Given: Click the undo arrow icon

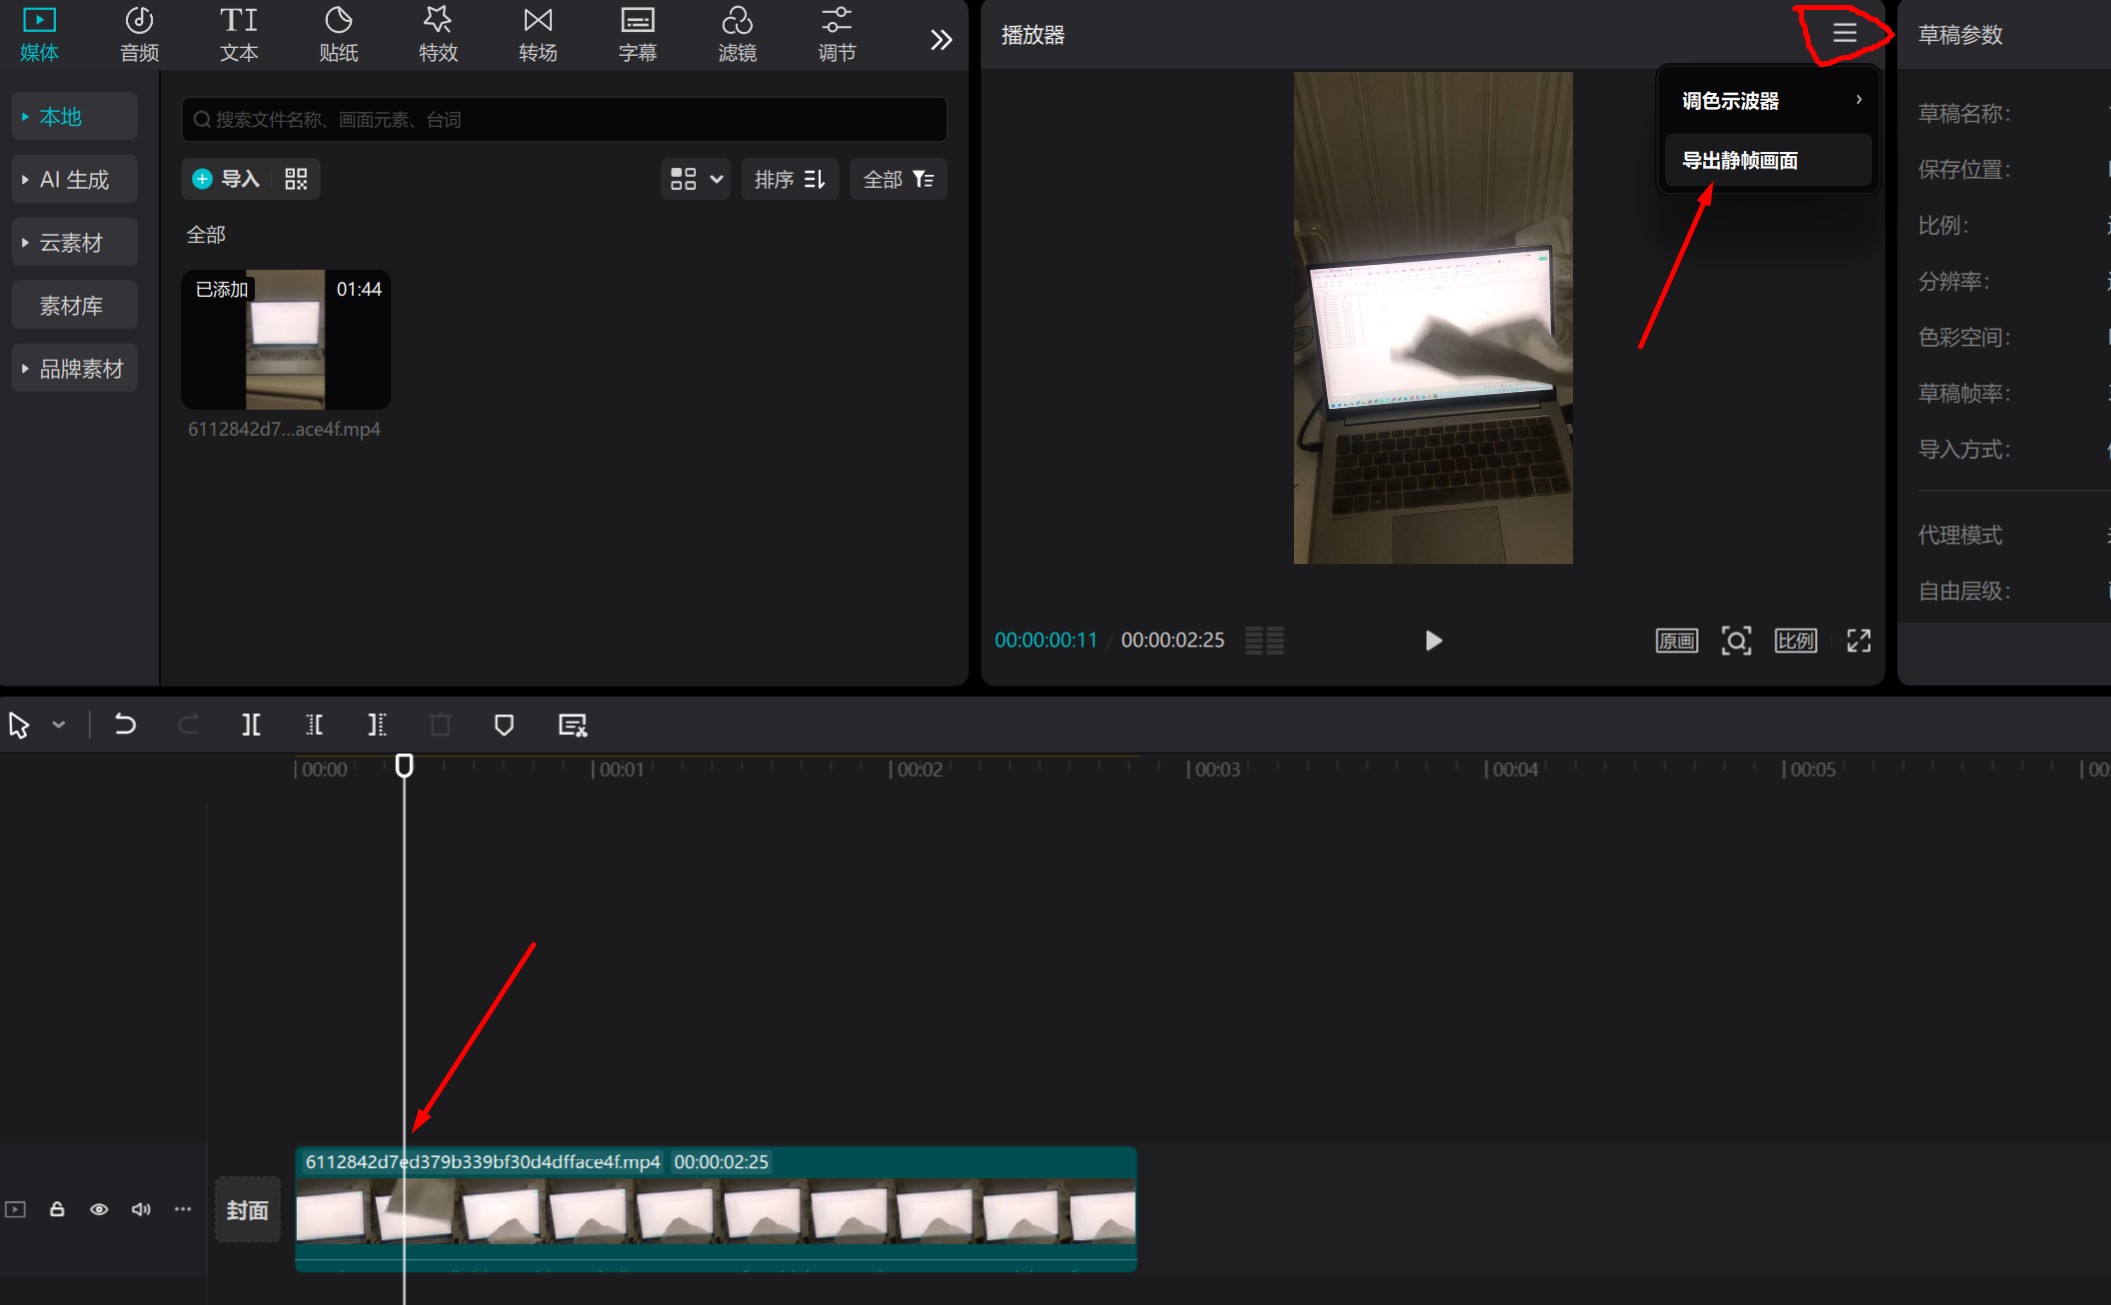Looking at the screenshot, I should point(125,725).
